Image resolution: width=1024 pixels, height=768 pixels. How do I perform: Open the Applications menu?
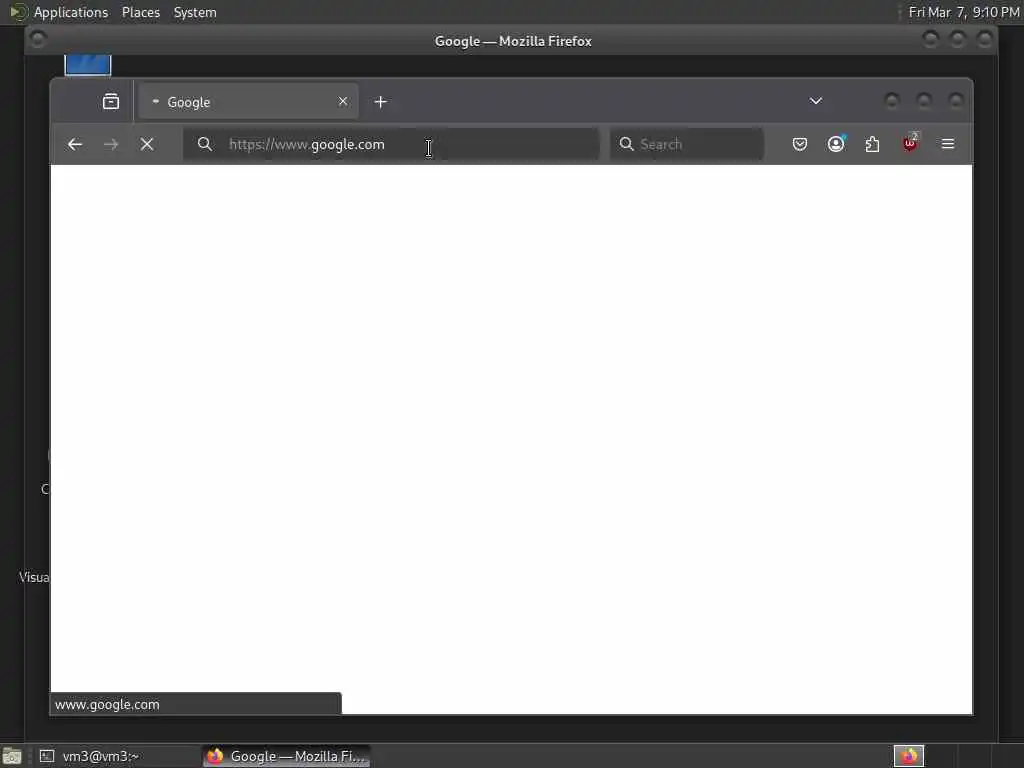pos(71,12)
